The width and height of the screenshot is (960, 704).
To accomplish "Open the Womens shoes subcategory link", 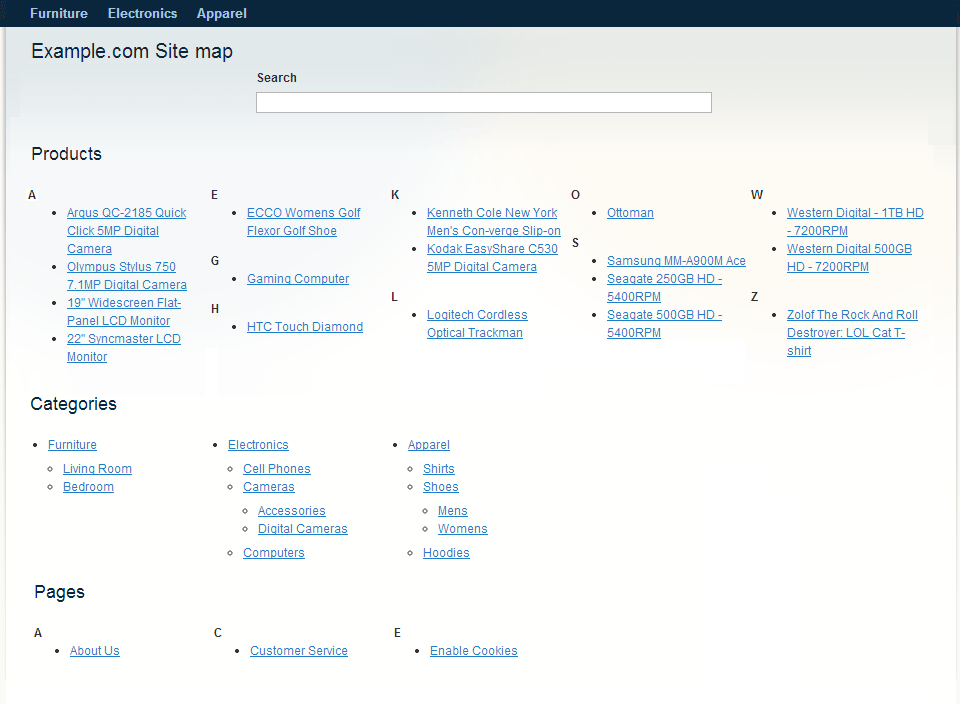I will click(x=463, y=529).
